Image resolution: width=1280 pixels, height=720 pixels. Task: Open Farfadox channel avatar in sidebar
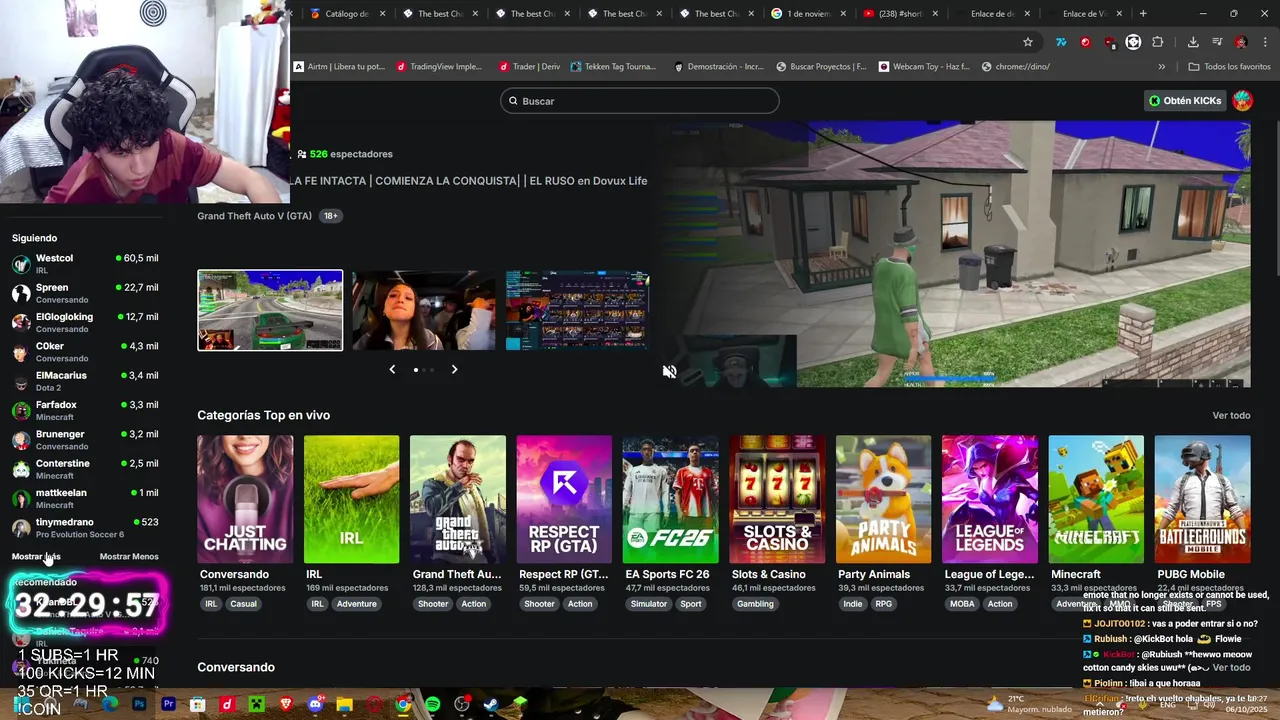pyautogui.click(x=21, y=410)
